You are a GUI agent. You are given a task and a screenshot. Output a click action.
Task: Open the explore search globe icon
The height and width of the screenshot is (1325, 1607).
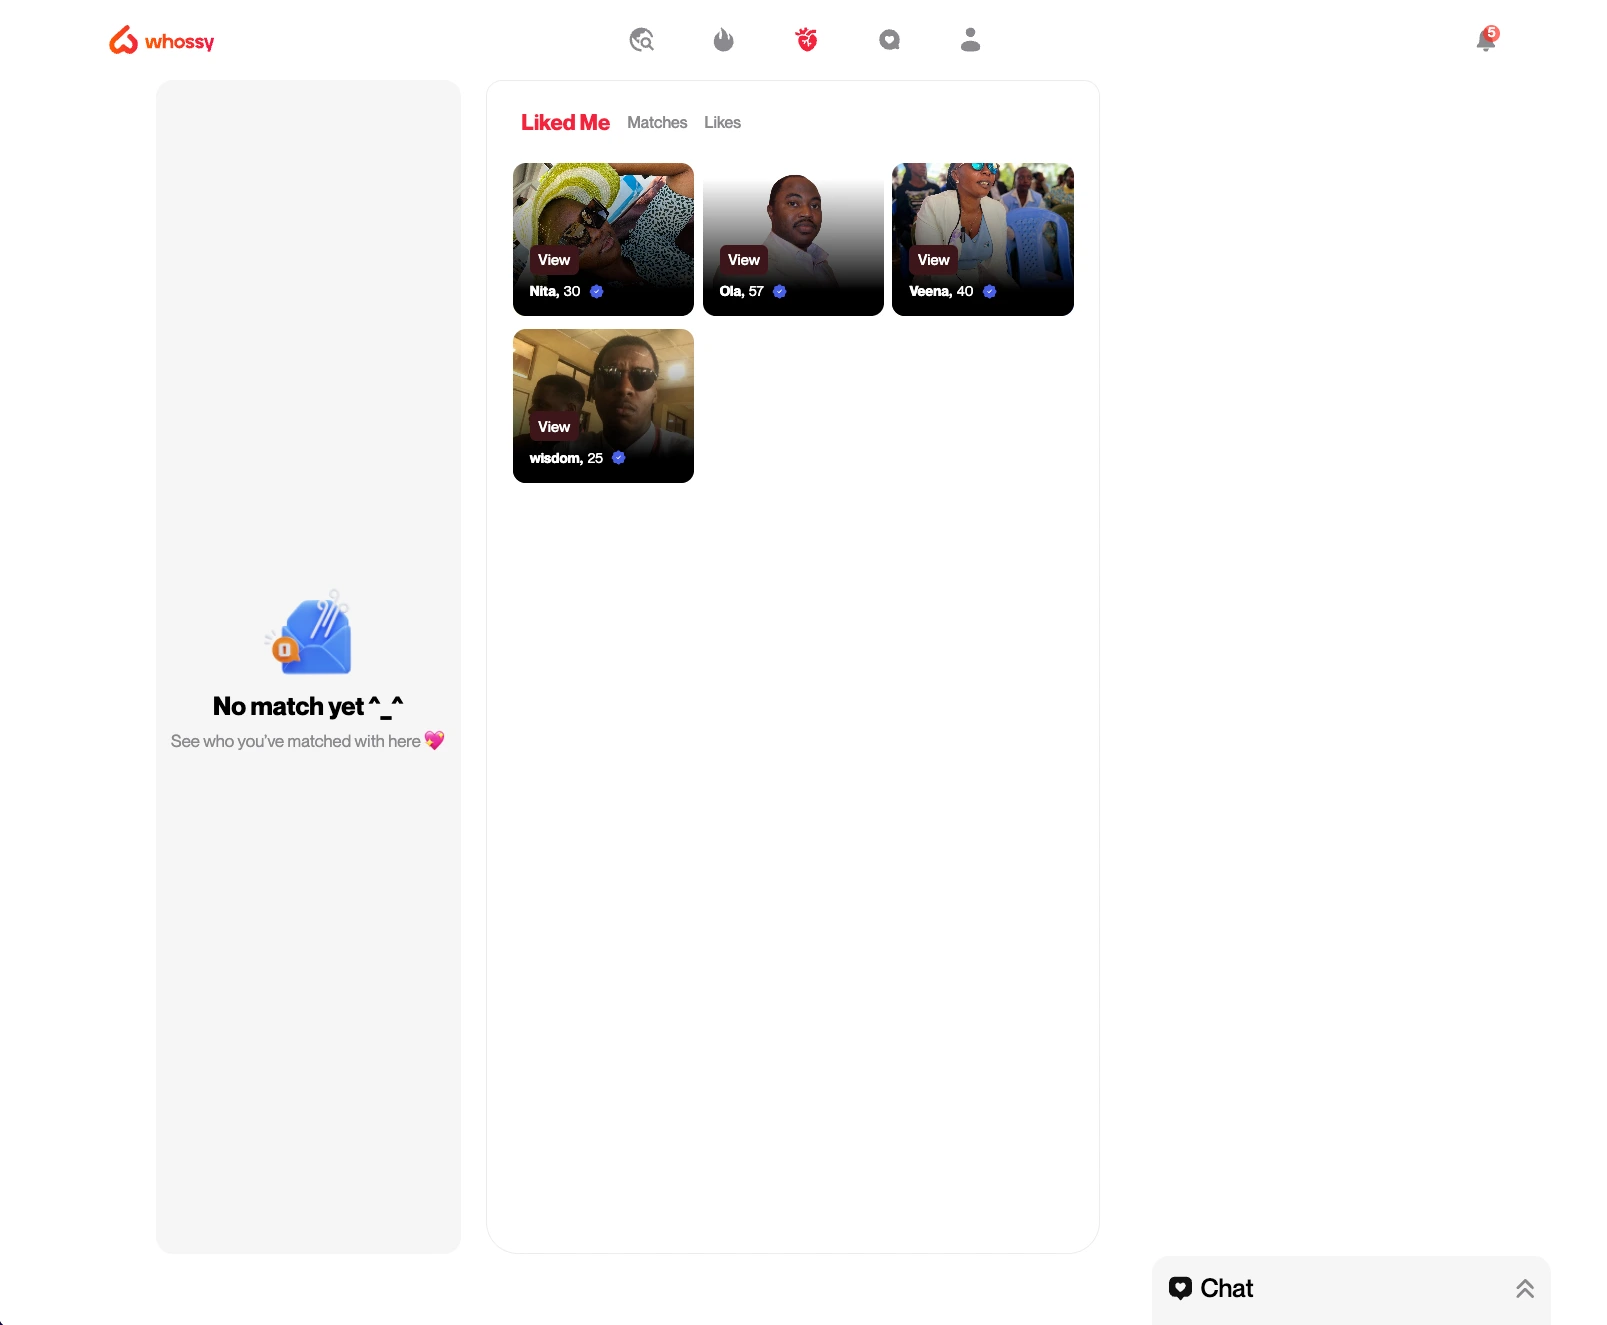(x=641, y=40)
